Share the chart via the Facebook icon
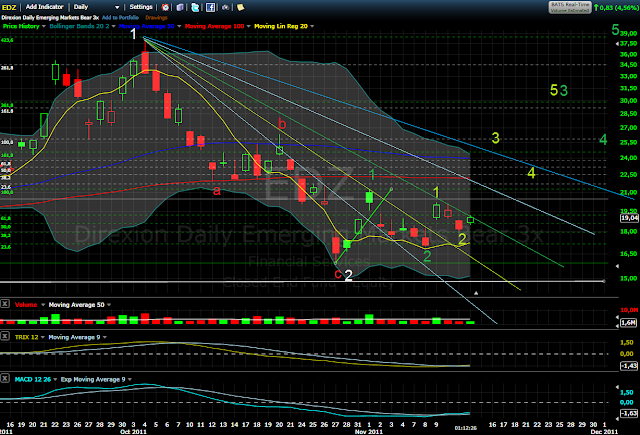The image size is (640, 435). [210, 7]
